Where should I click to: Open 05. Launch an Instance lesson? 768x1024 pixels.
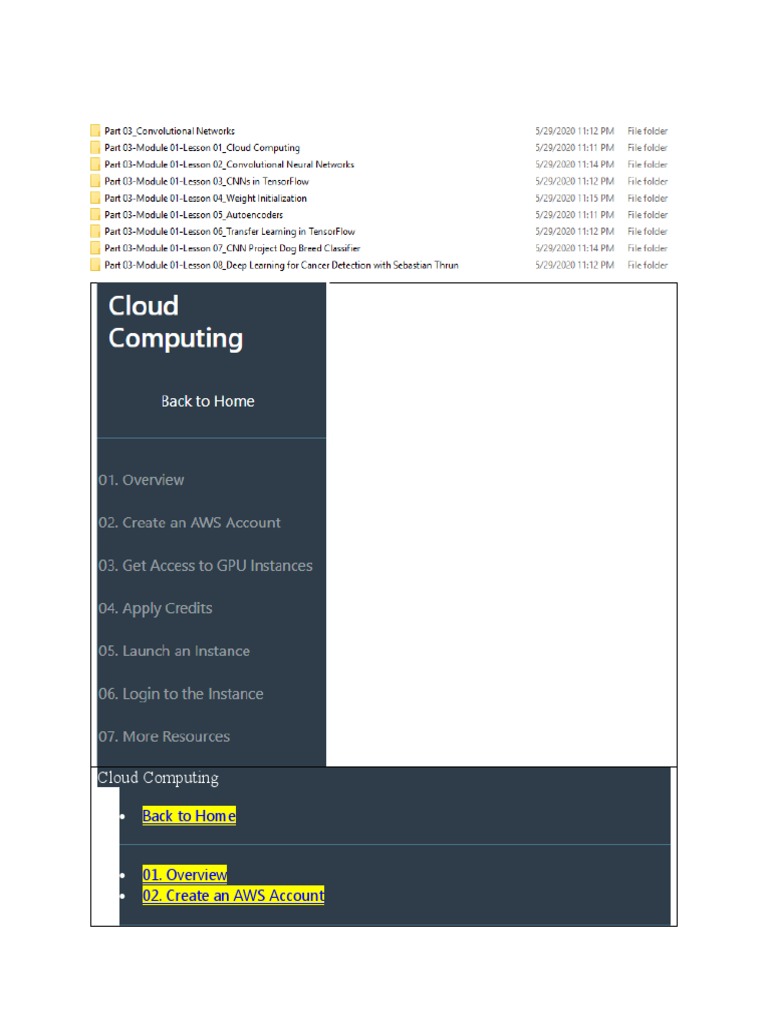[x=174, y=651]
